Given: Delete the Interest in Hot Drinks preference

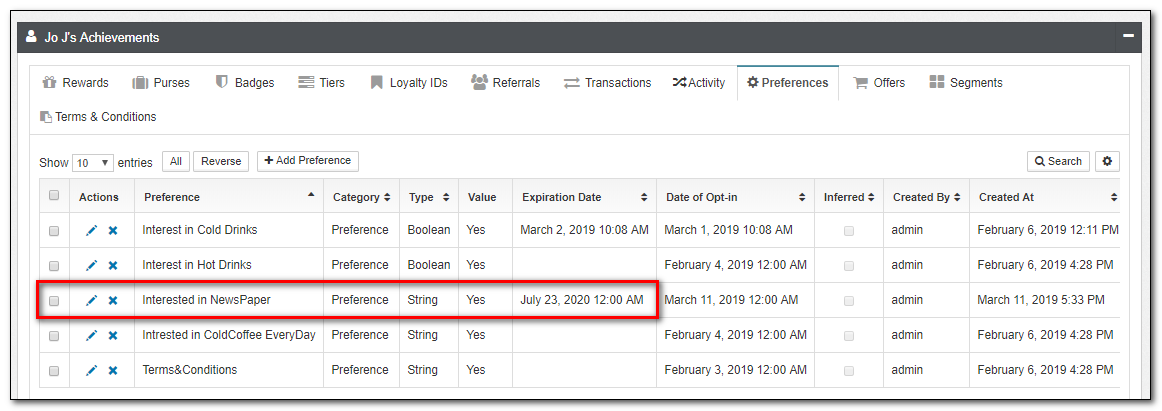Looking at the screenshot, I should pos(113,265).
